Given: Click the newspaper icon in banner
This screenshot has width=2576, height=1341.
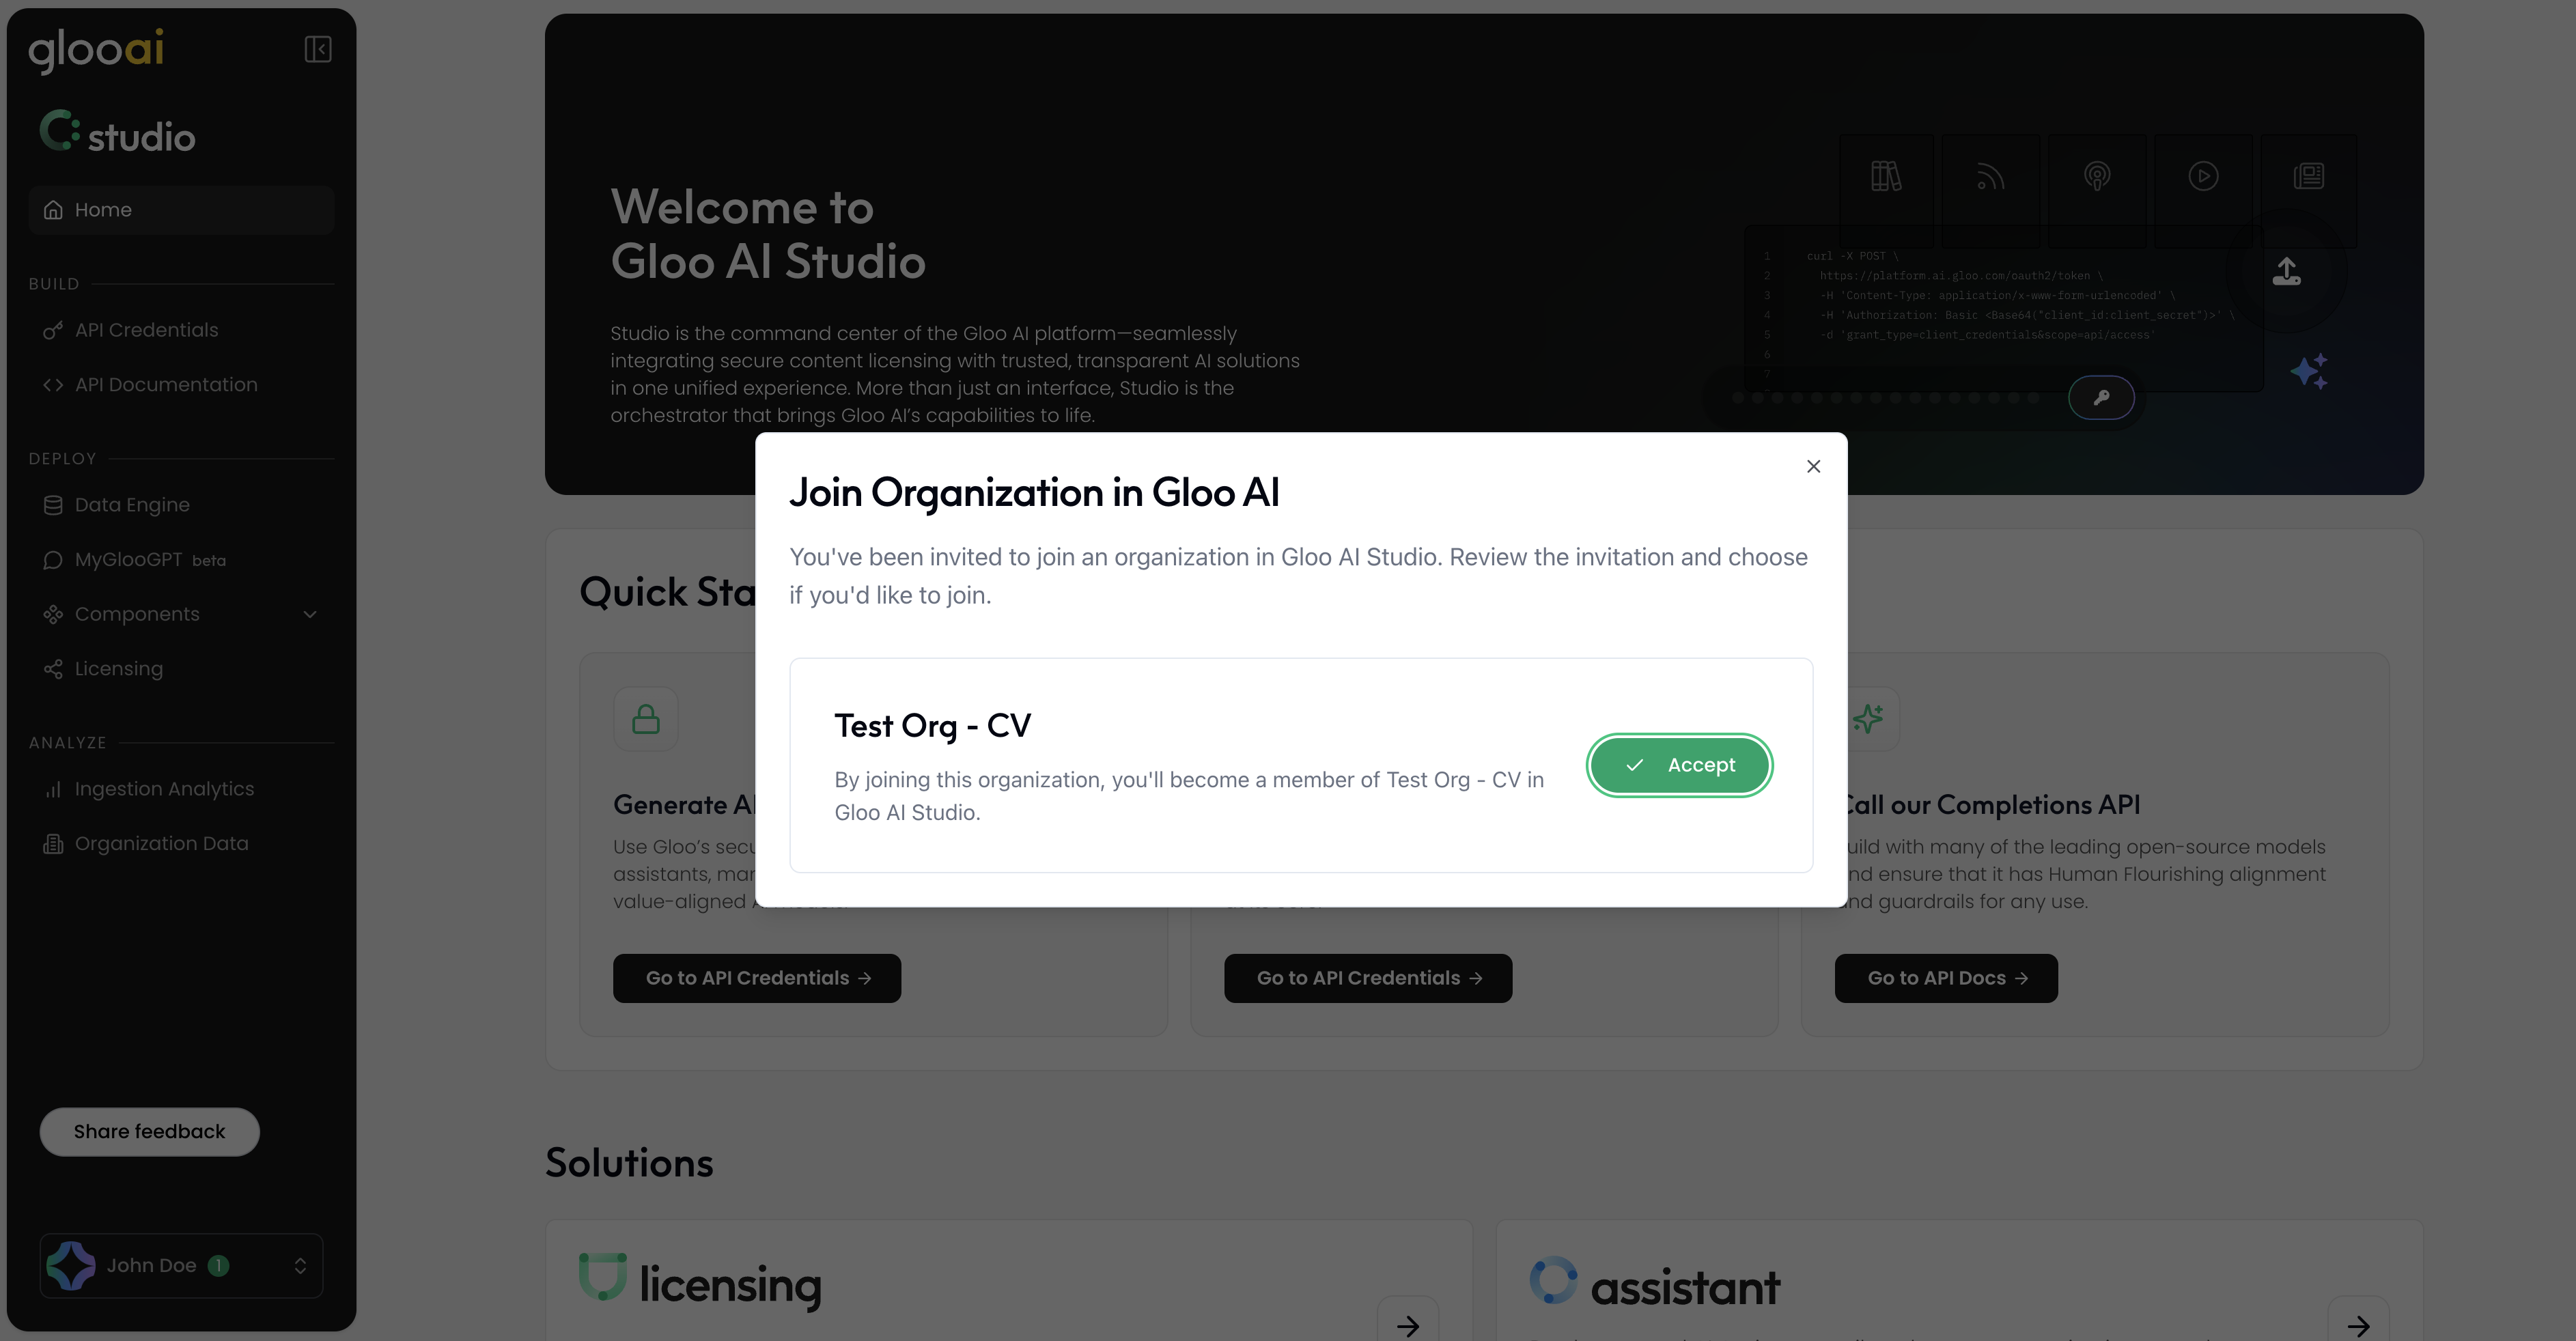Looking at the screenshot, I should [x=2309, y=176].
